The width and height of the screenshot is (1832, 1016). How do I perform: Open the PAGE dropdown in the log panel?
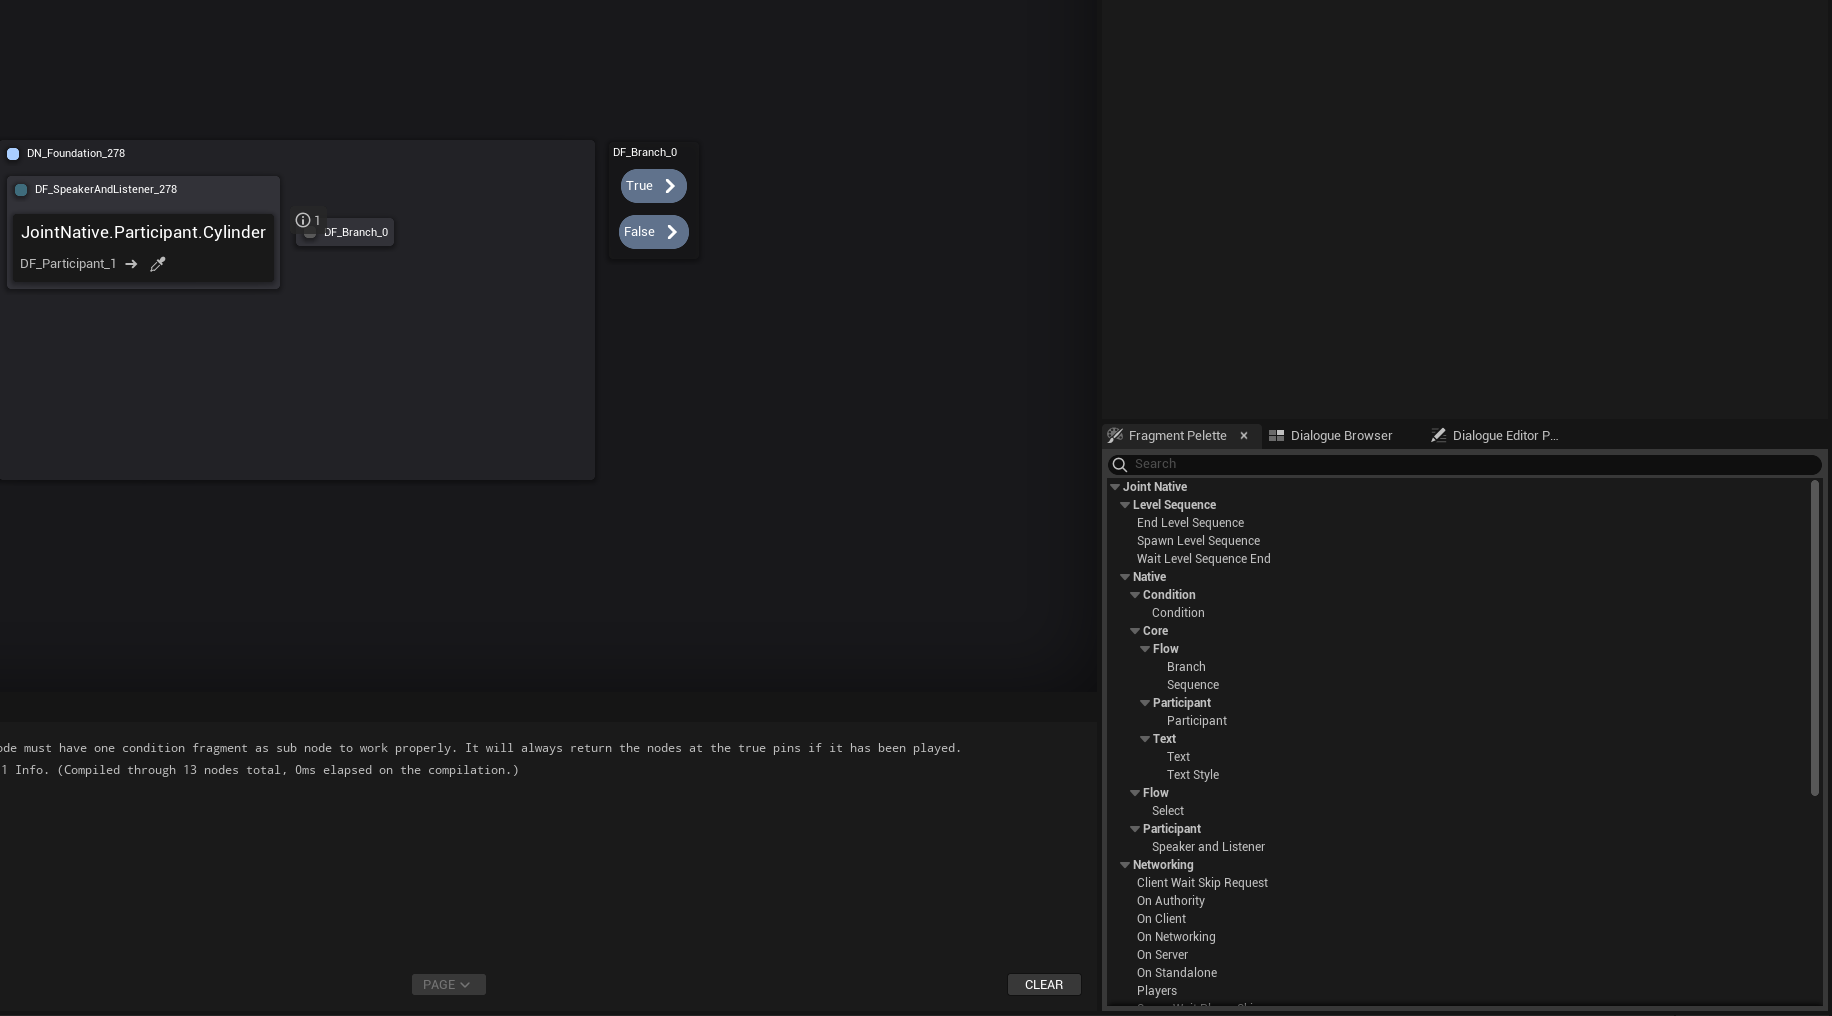(x=448, y=985)
